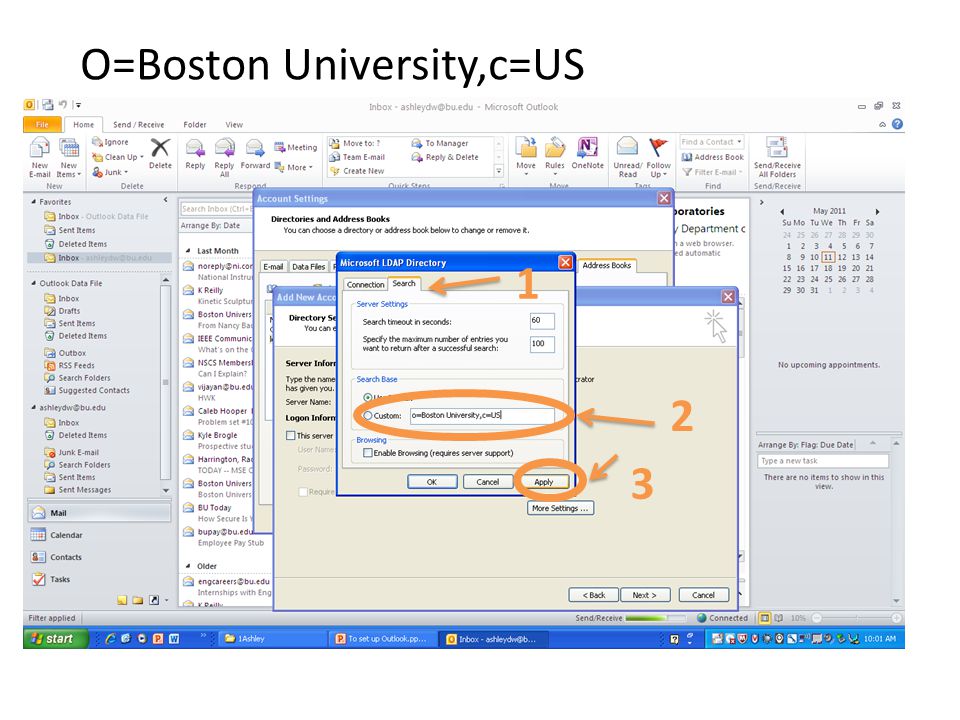
Task: Click More Settings button
Action: (560, 508)
